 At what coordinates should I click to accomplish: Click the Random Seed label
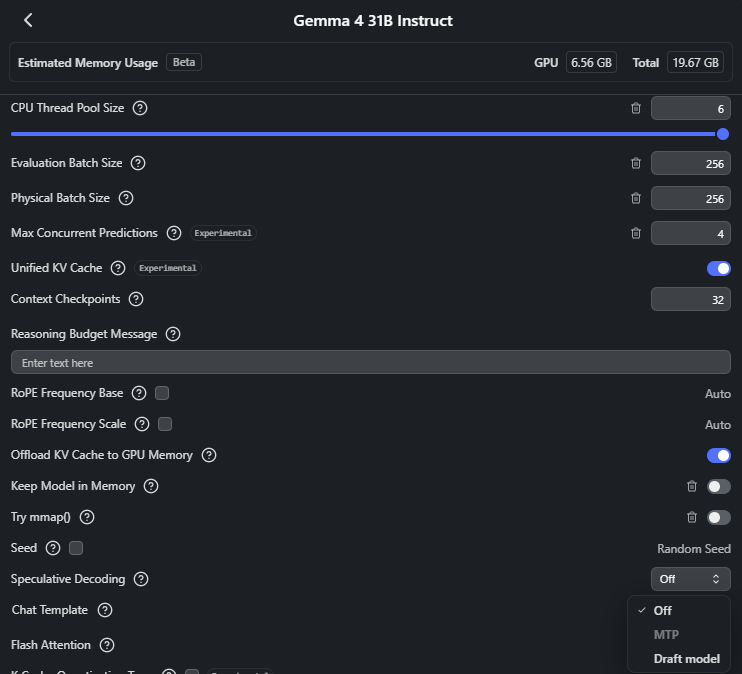[694, 549]
